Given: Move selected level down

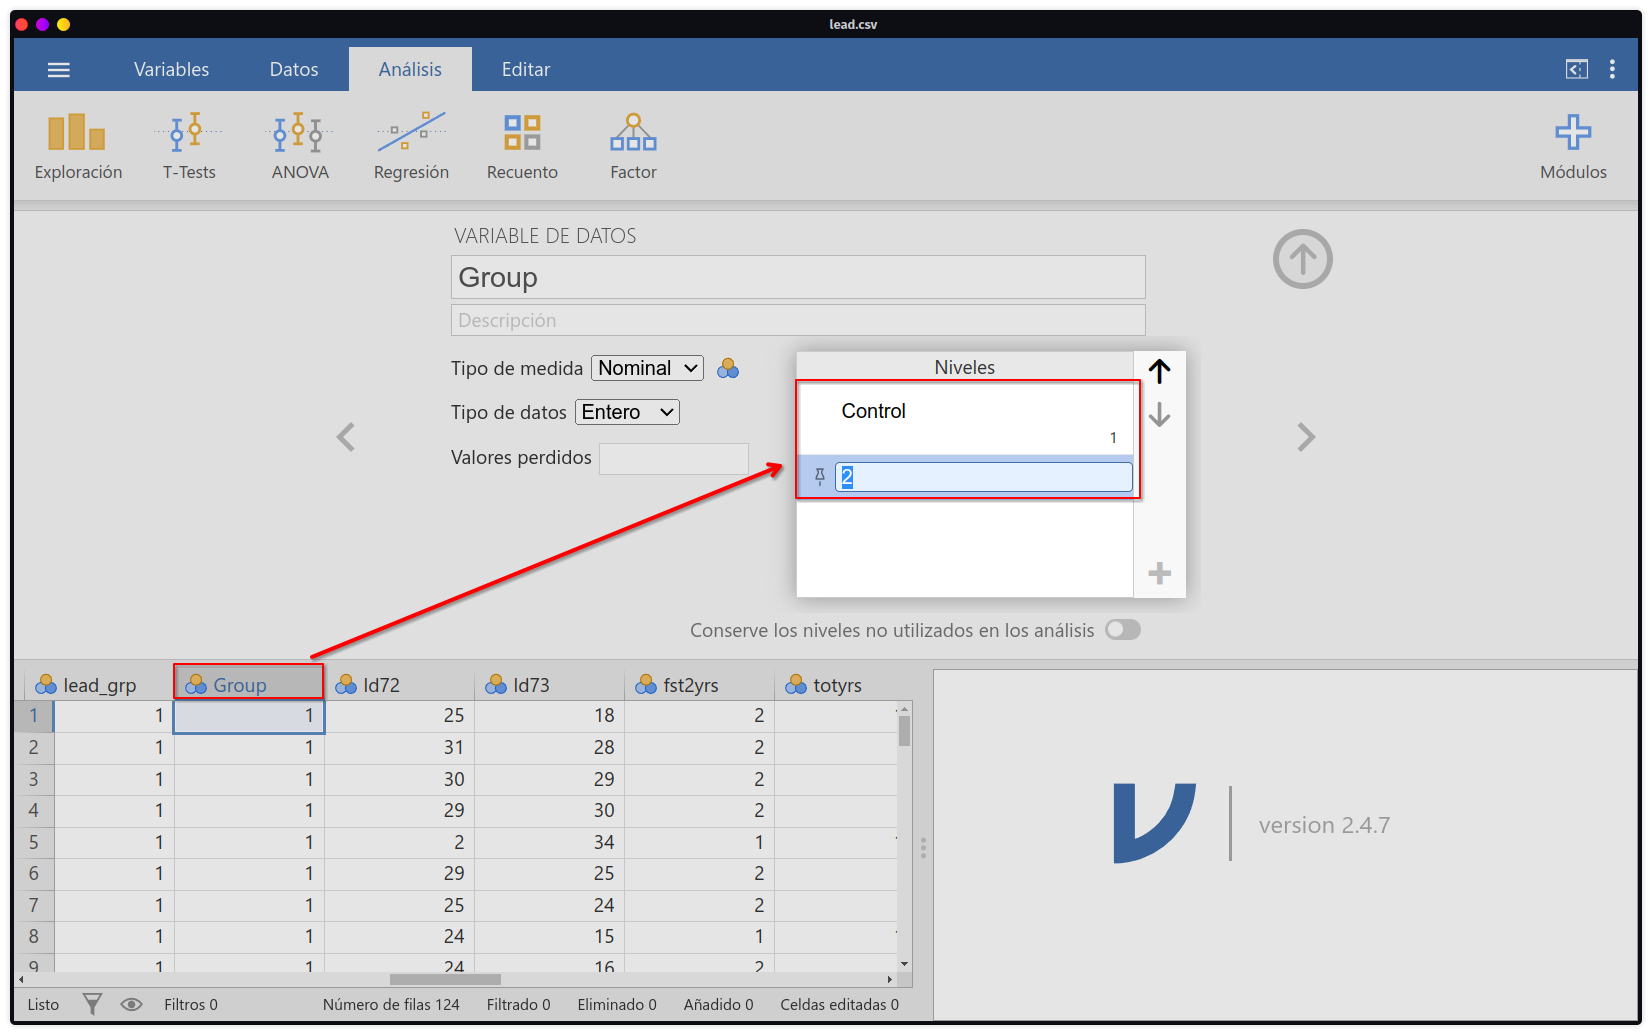Looking at the screenshot, I should click(x=1159, y=414).
